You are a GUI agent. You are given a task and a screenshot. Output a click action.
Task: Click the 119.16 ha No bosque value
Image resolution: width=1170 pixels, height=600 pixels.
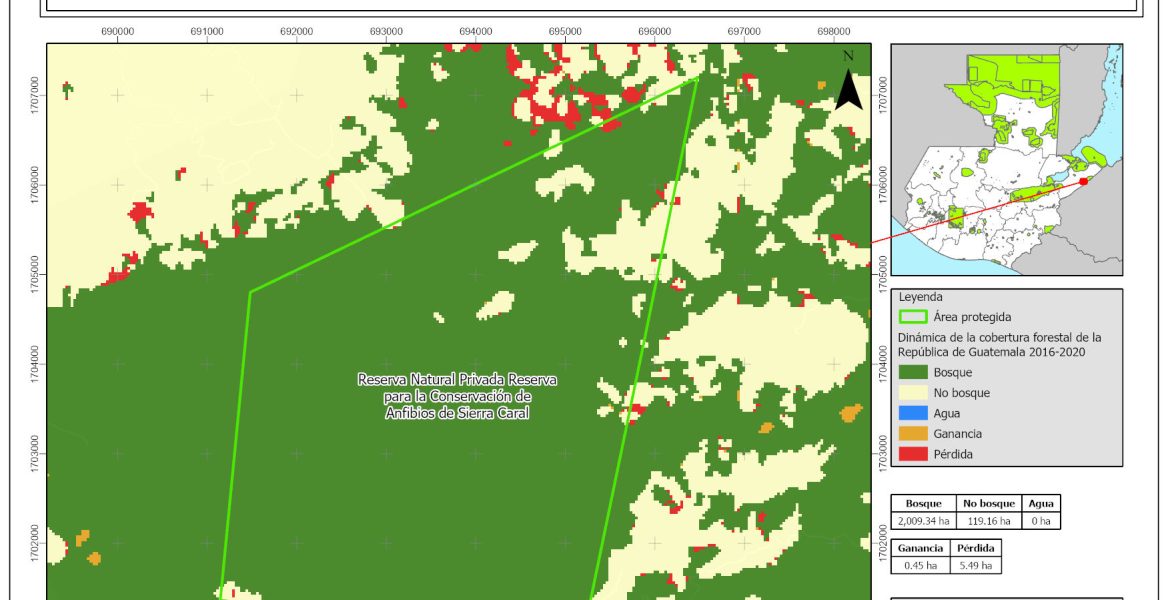point(989,521)
